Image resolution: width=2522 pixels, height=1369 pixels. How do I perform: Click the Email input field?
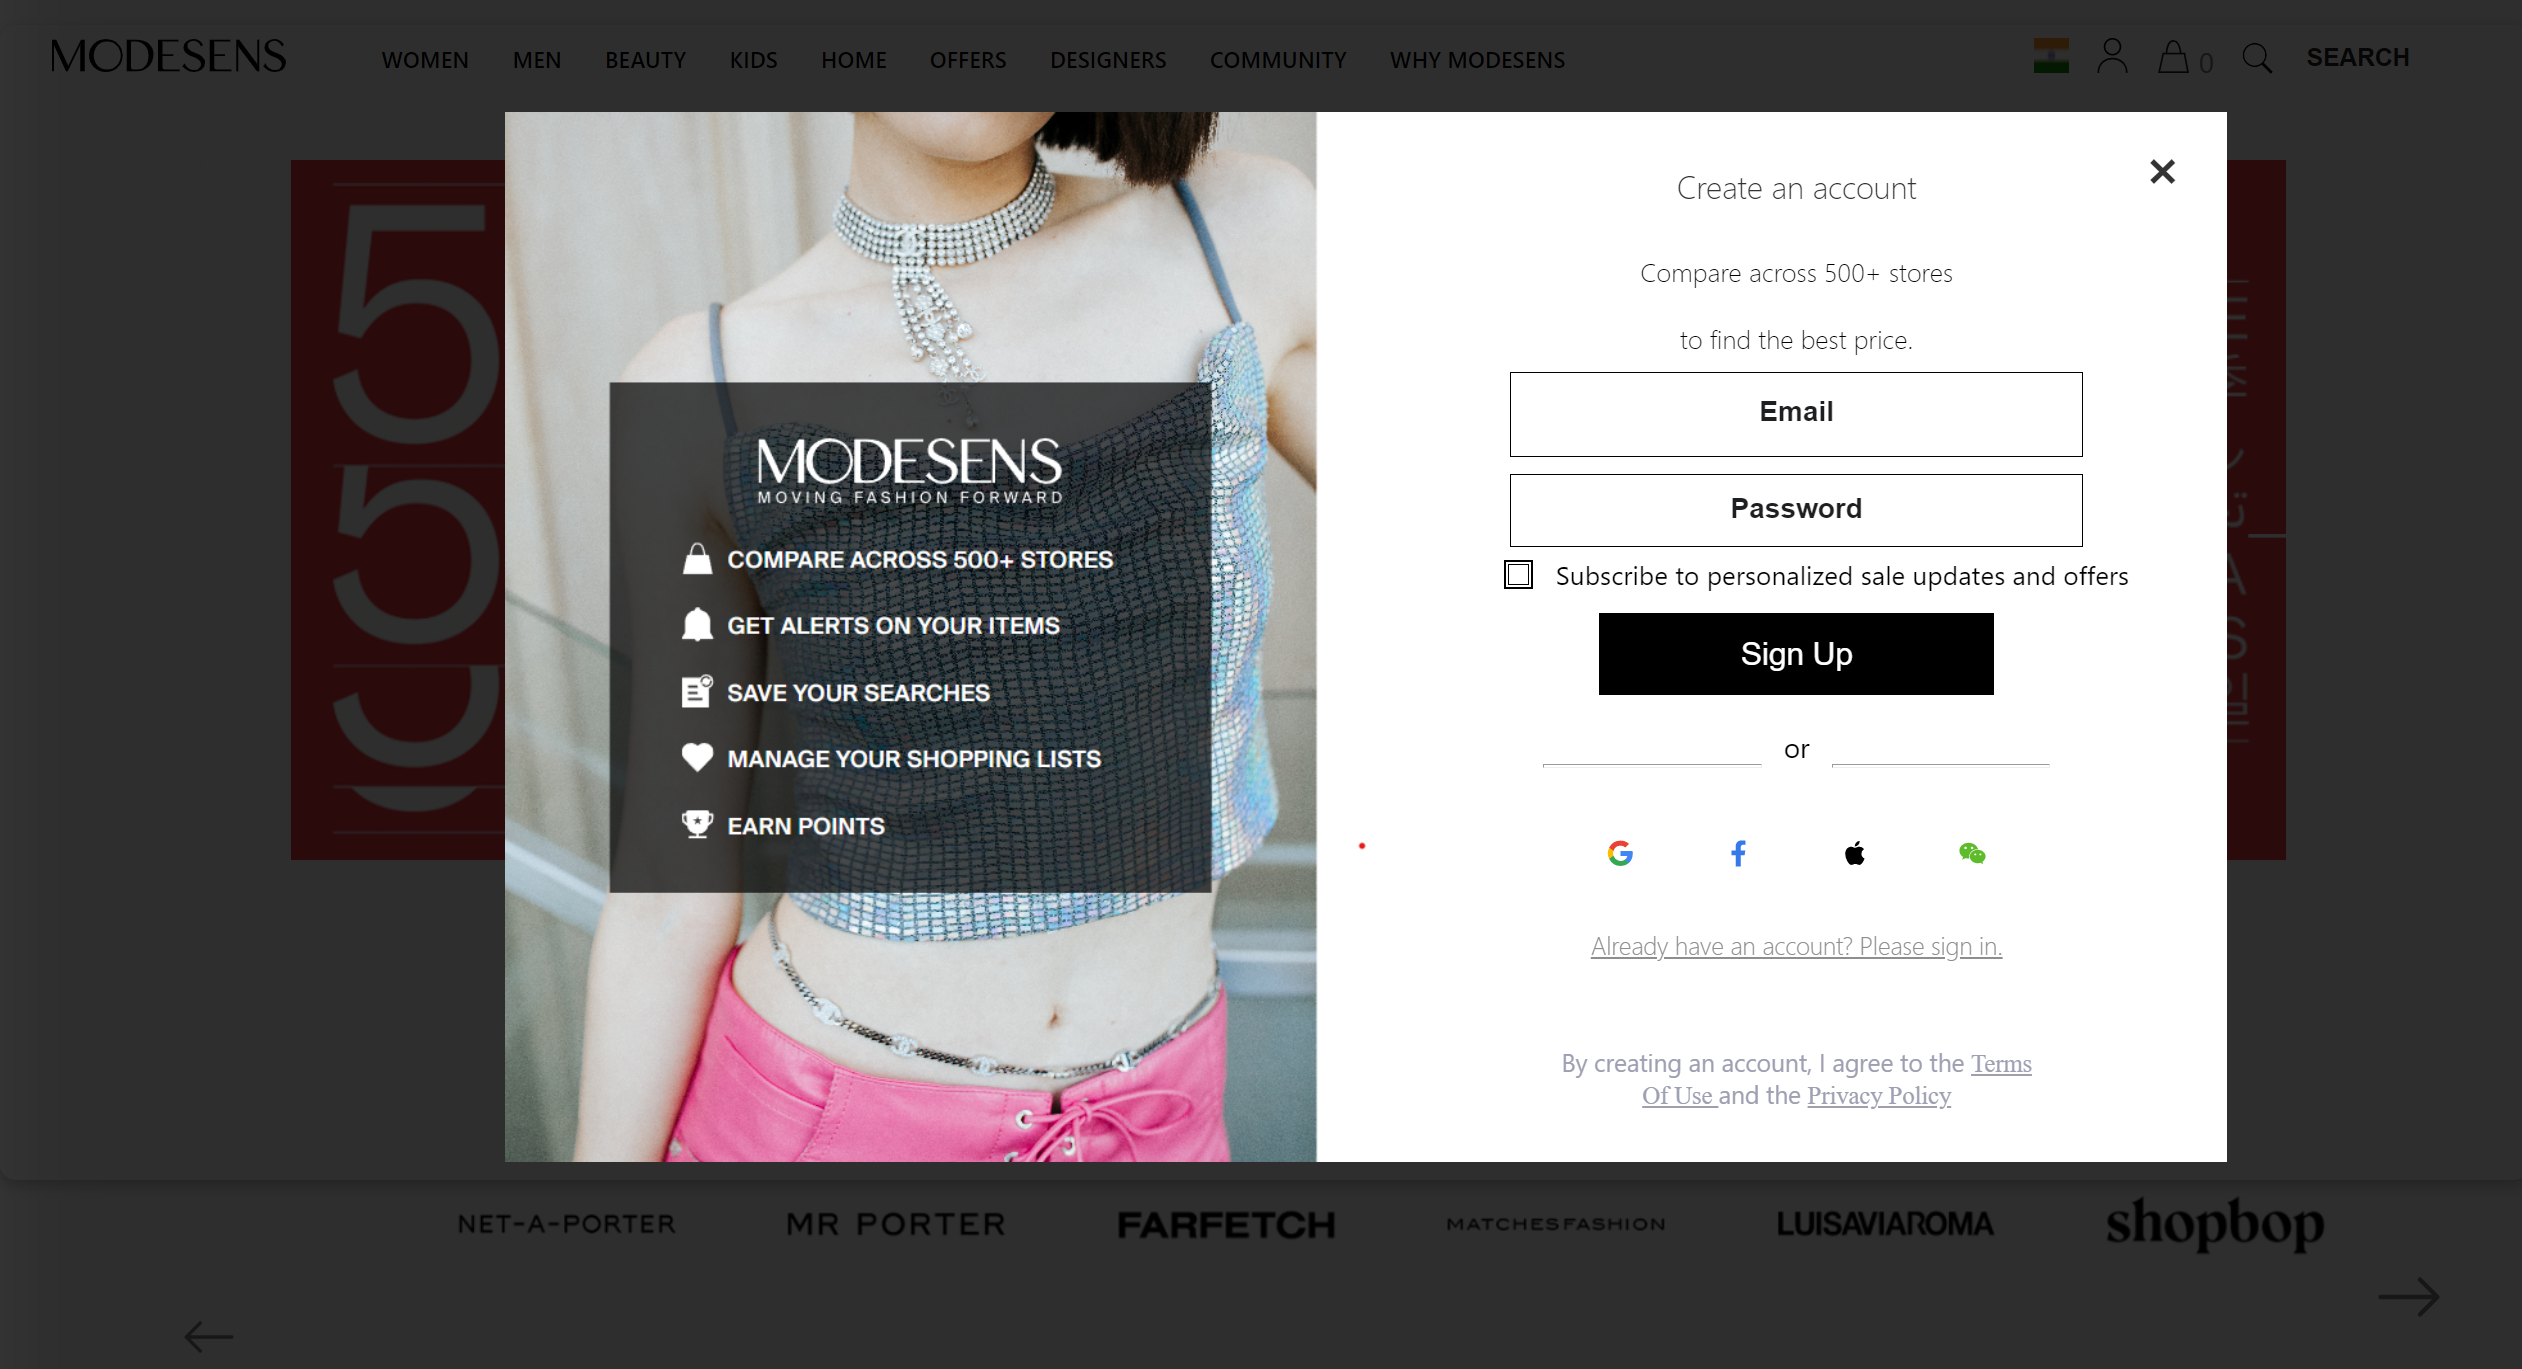1796,414
